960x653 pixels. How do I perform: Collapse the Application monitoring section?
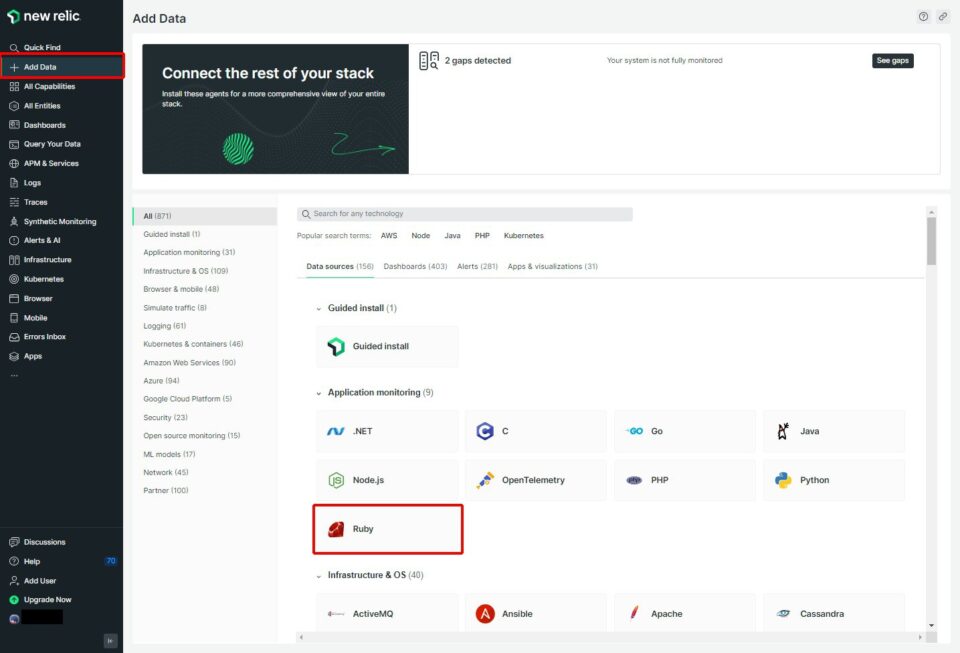(x=318, y=392)
